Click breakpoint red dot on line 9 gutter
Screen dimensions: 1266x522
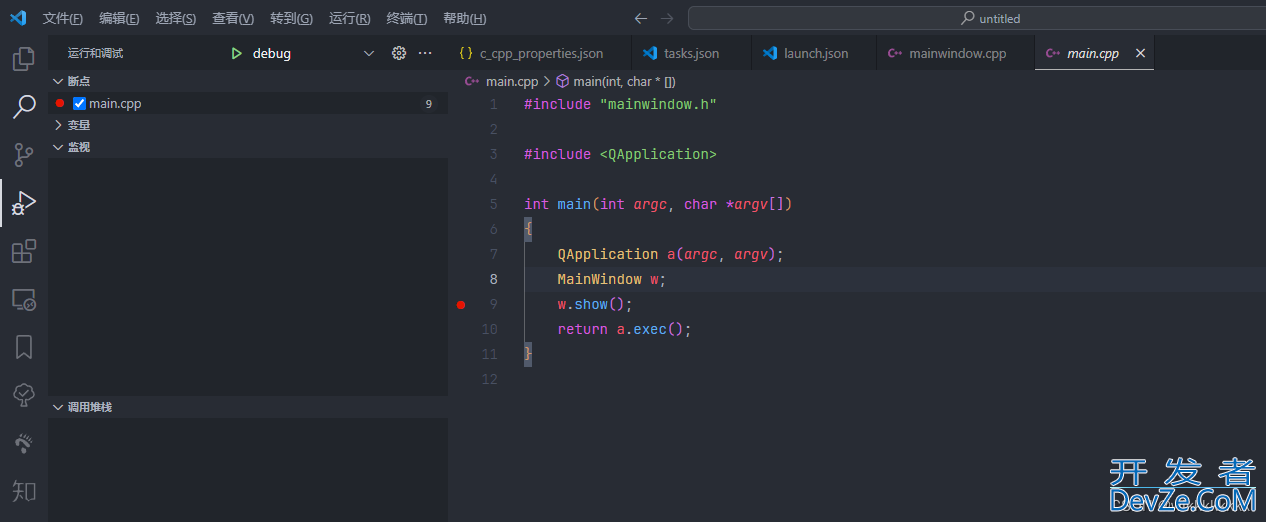click(461, 304)
